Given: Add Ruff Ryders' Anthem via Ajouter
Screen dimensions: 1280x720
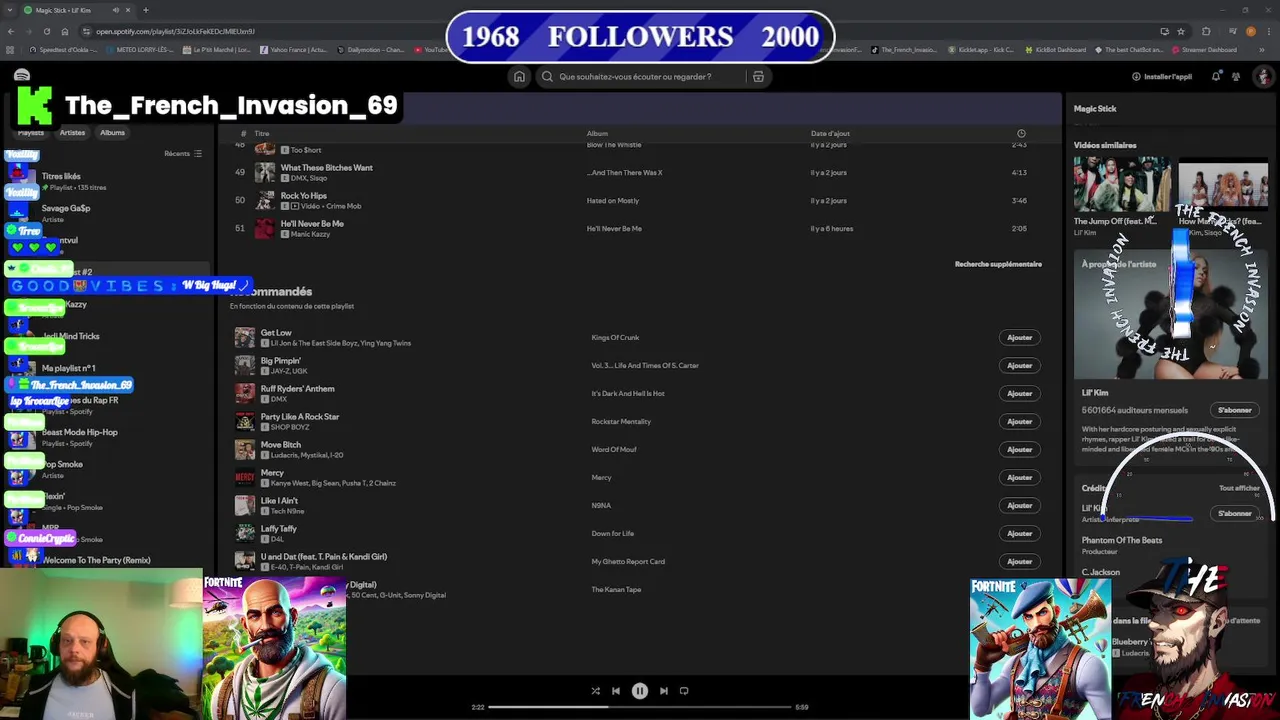Looking at the screenshot, I should tap(1019, 393).
